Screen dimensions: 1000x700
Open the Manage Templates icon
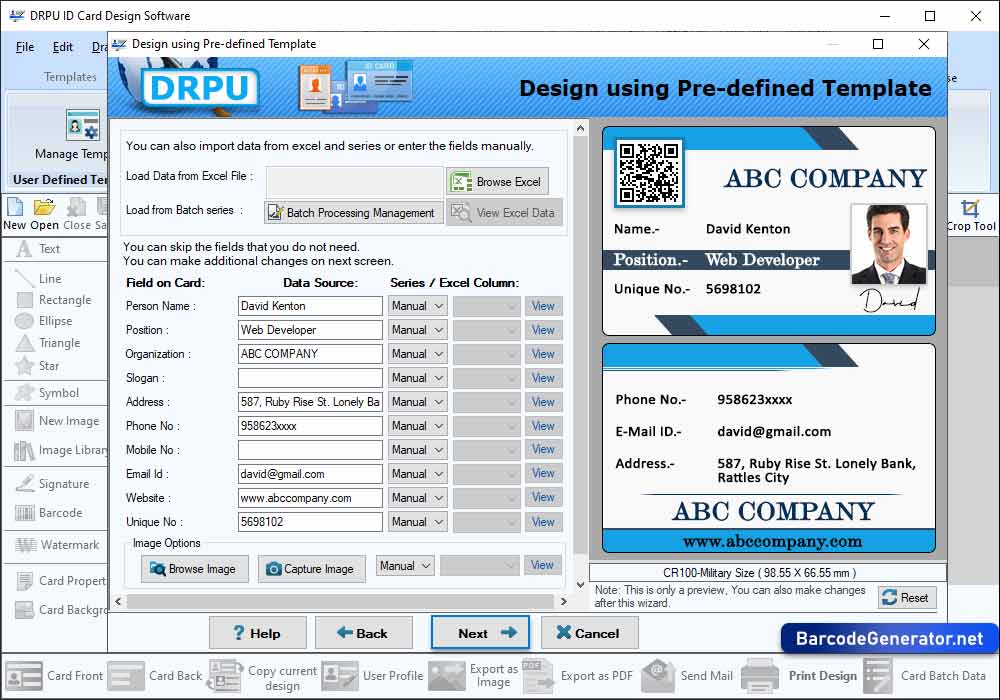[x=84, y=125]
